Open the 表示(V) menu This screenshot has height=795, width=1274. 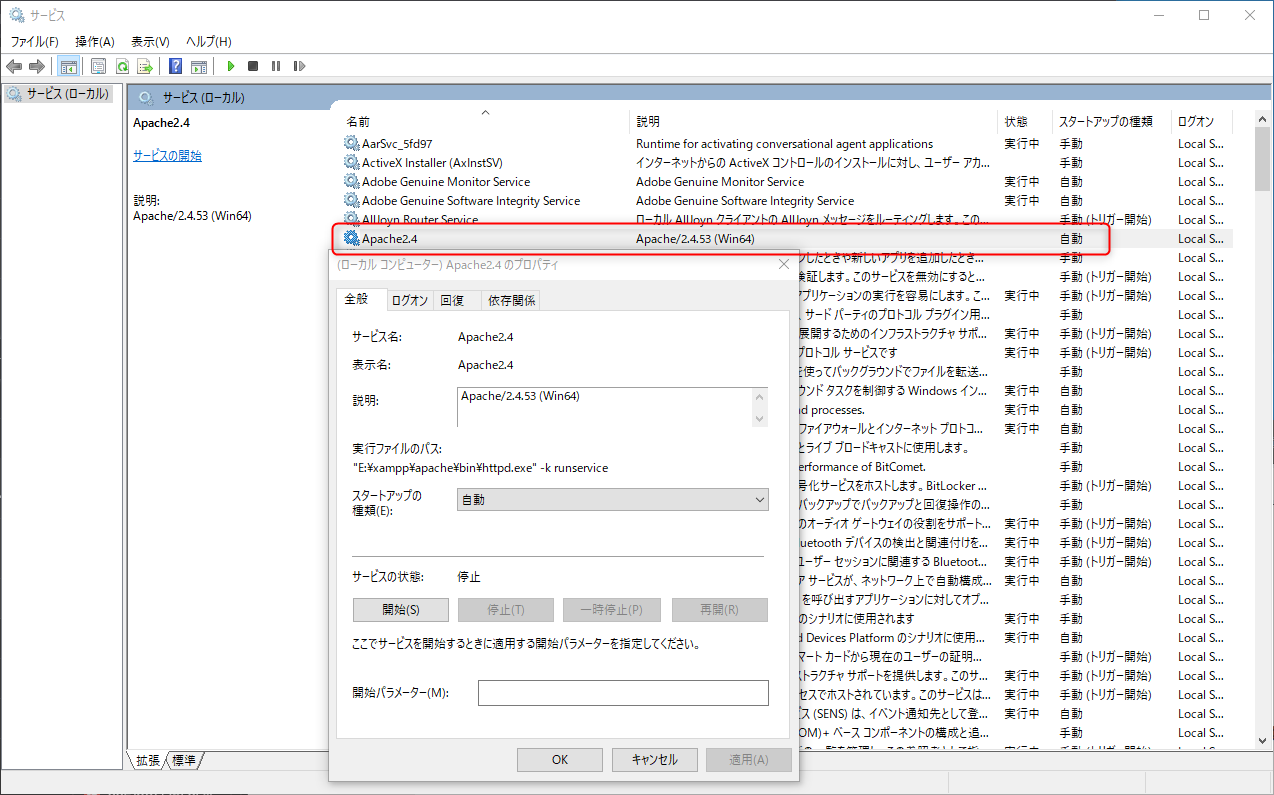click(x=150, y=41)
